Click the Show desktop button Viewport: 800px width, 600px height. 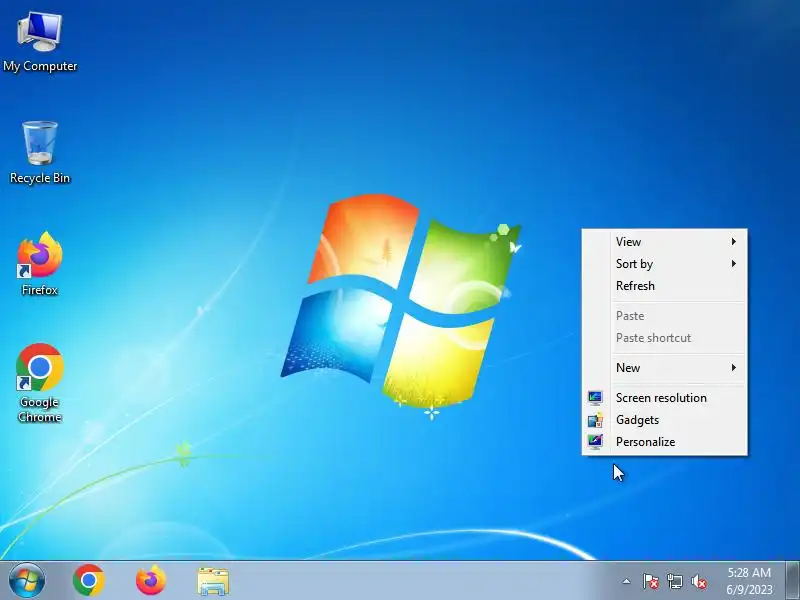pyautogui.click(x=793, y=581)
